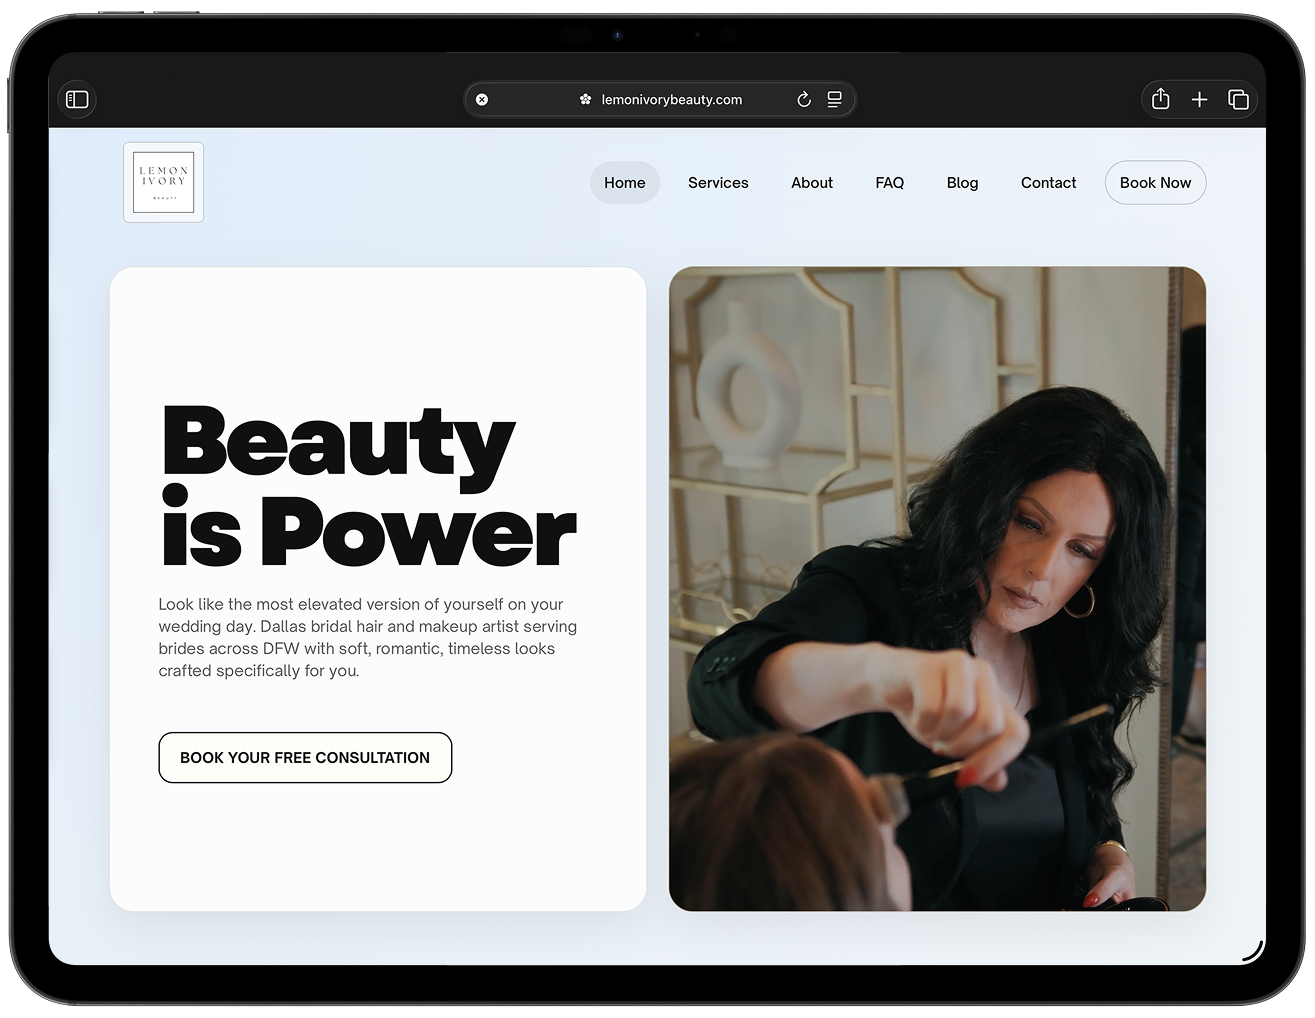
Task: Reload the page
Action: (803, 99)
